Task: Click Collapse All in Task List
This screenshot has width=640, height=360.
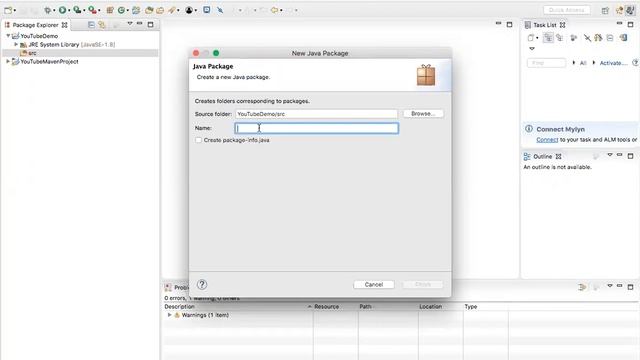Action: 610,38
